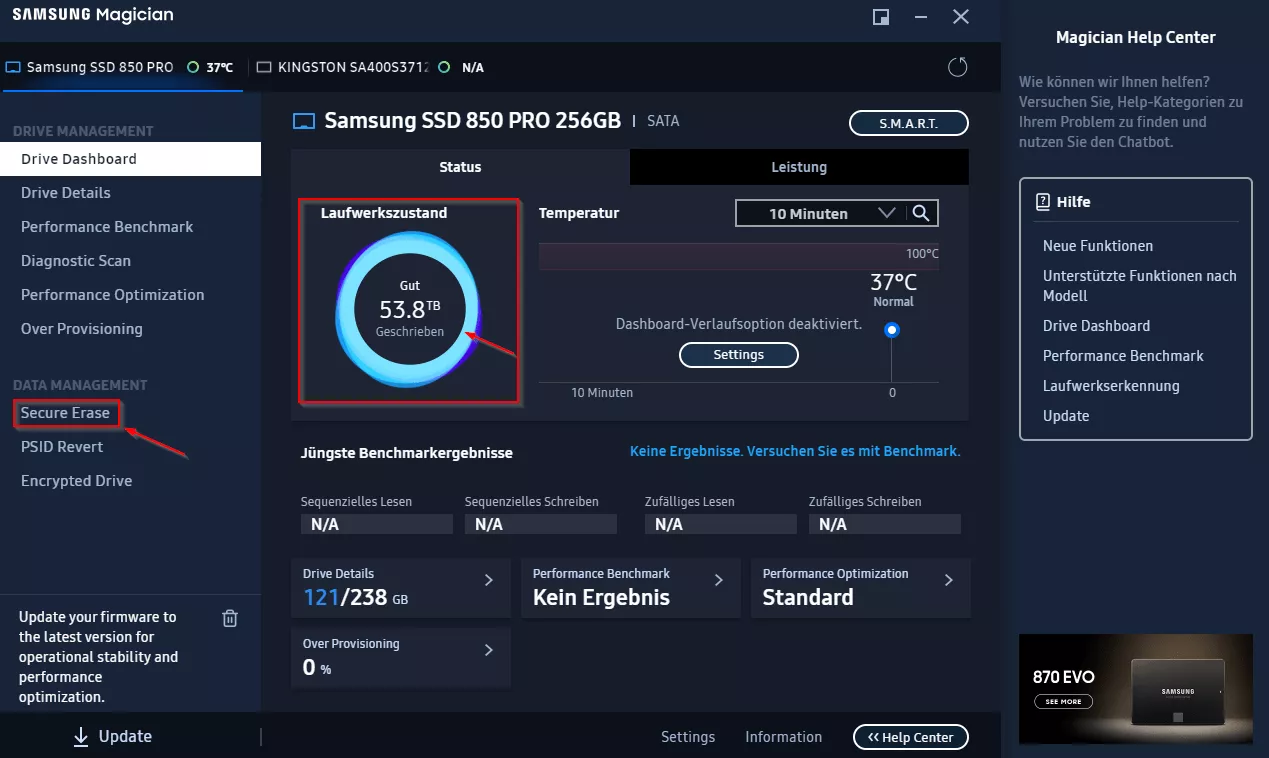Open Information in the bottom bar
This screenshot has width=1269, height=758.
point(784,737)
